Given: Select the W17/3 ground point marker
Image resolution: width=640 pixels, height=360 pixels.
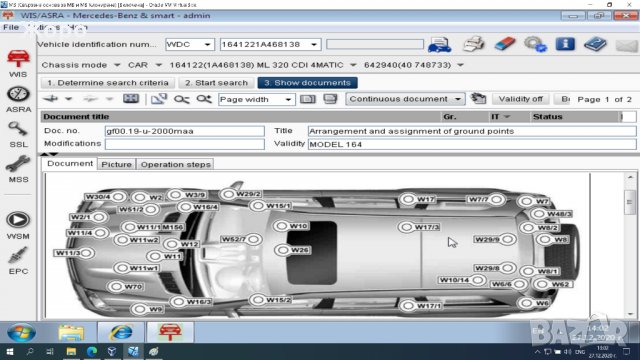Looking at the screenshot, I should tap(406, 227).
